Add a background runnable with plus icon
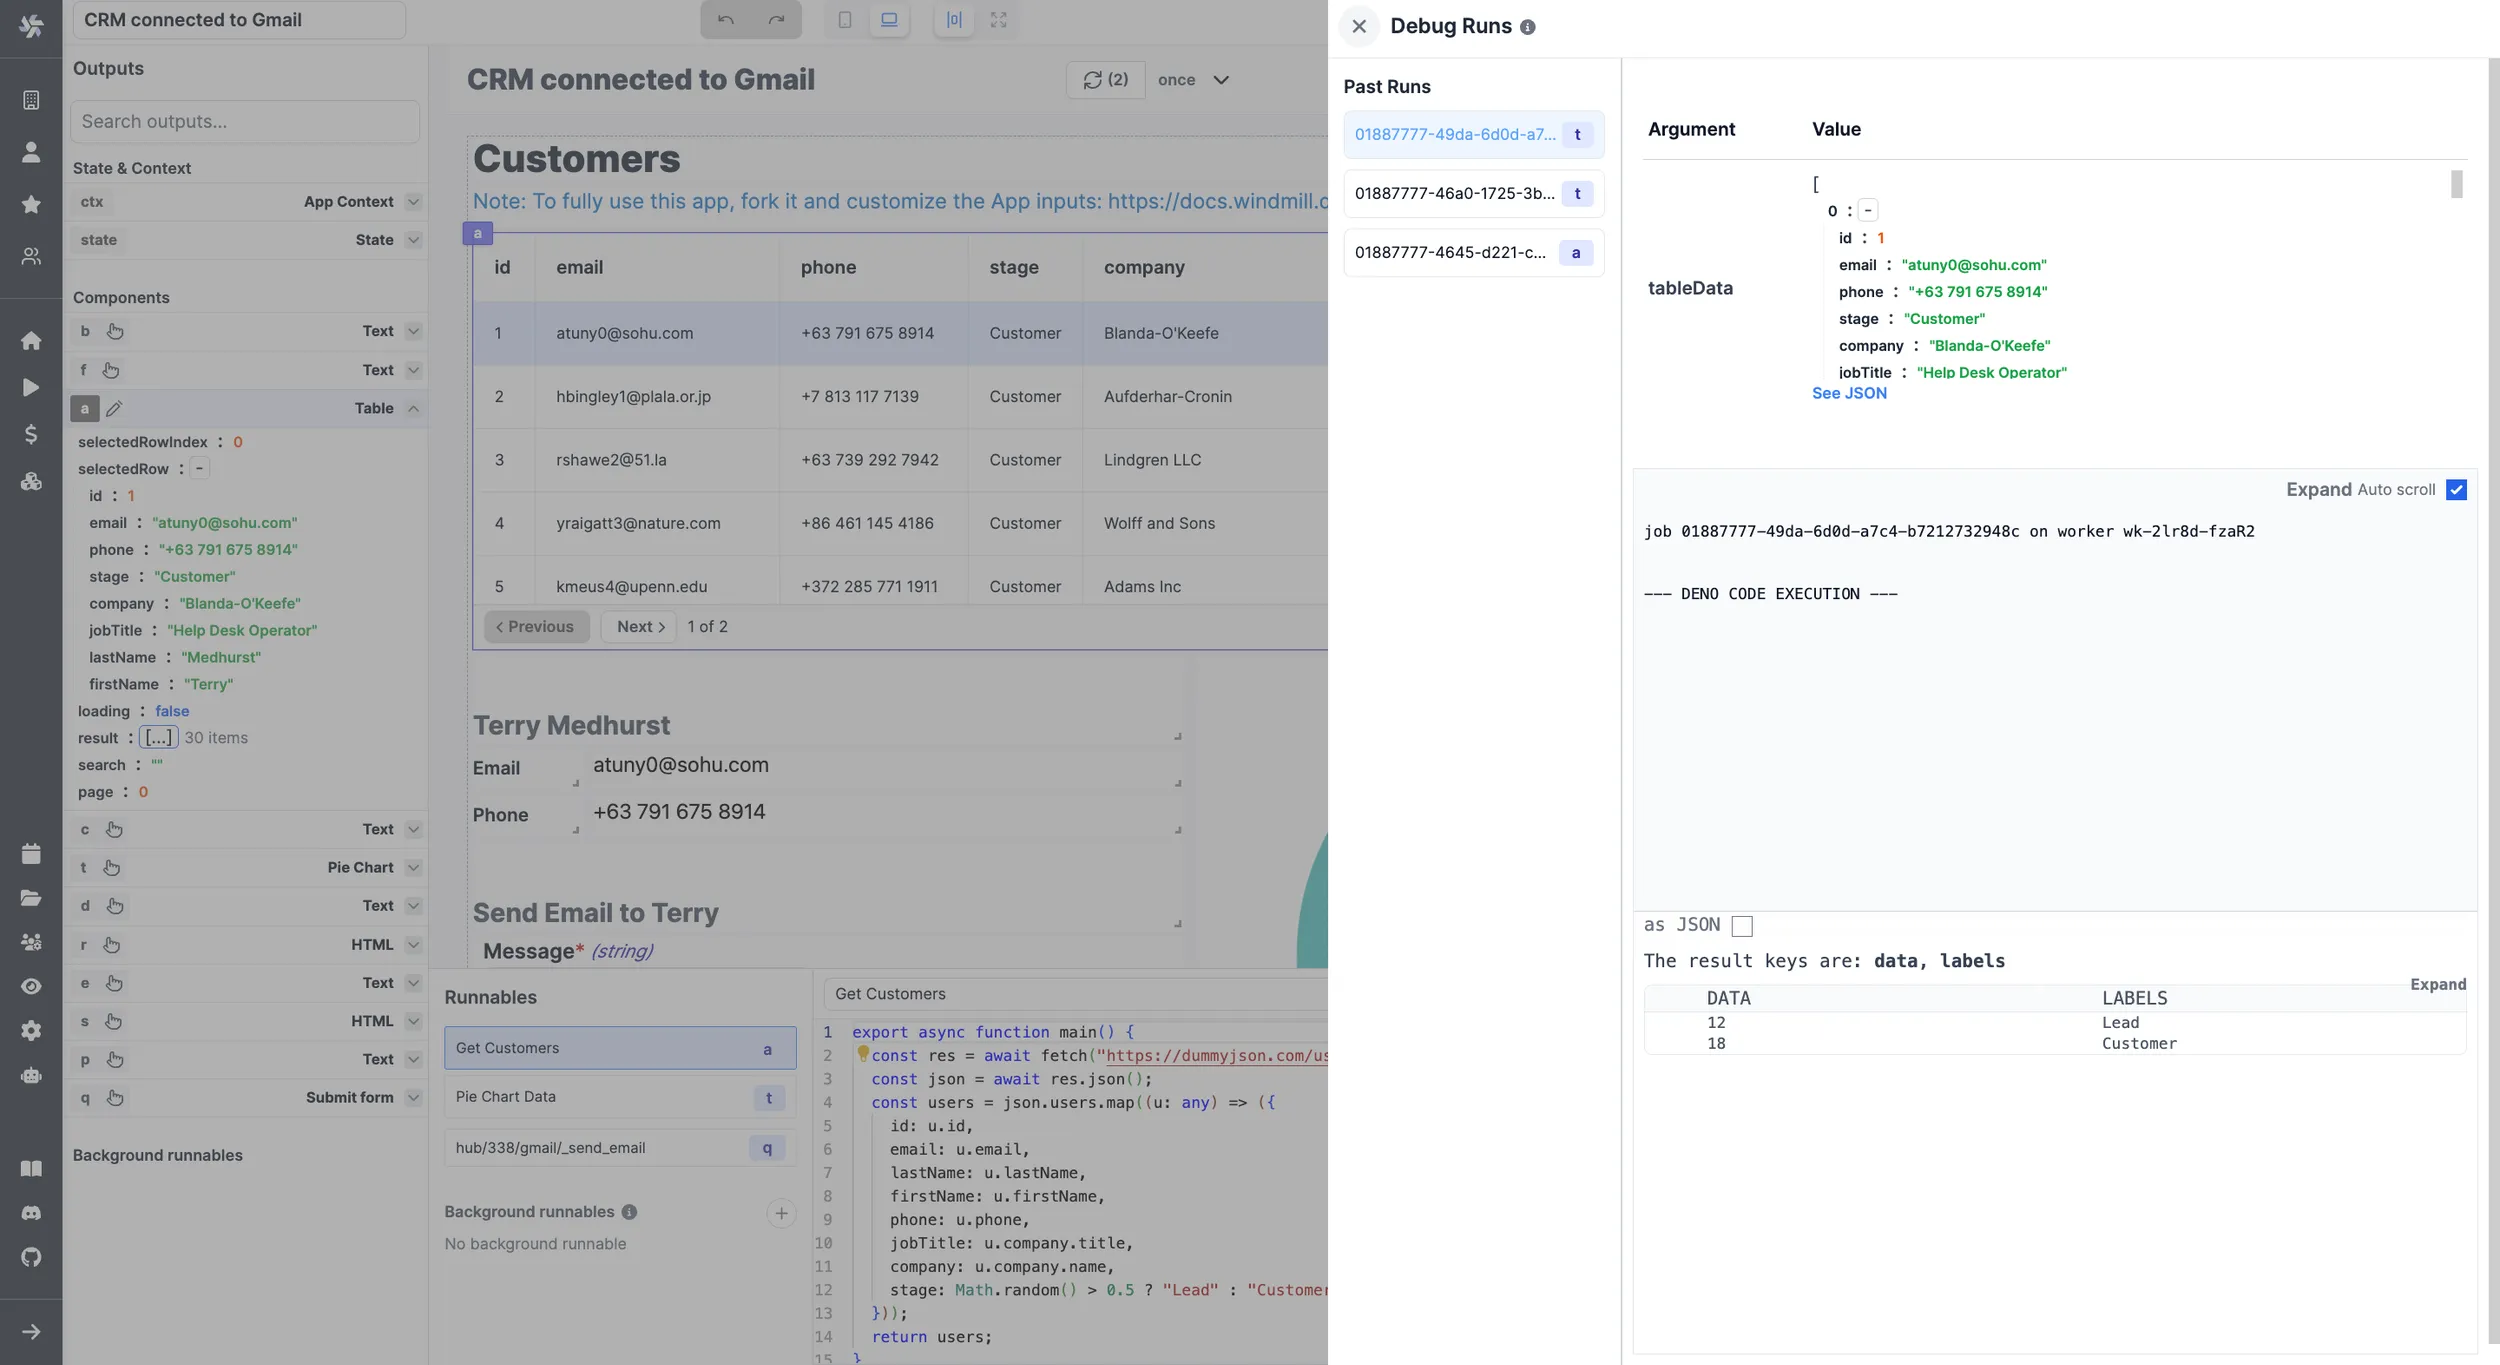2500x1365 pixels. point(781,1213)
